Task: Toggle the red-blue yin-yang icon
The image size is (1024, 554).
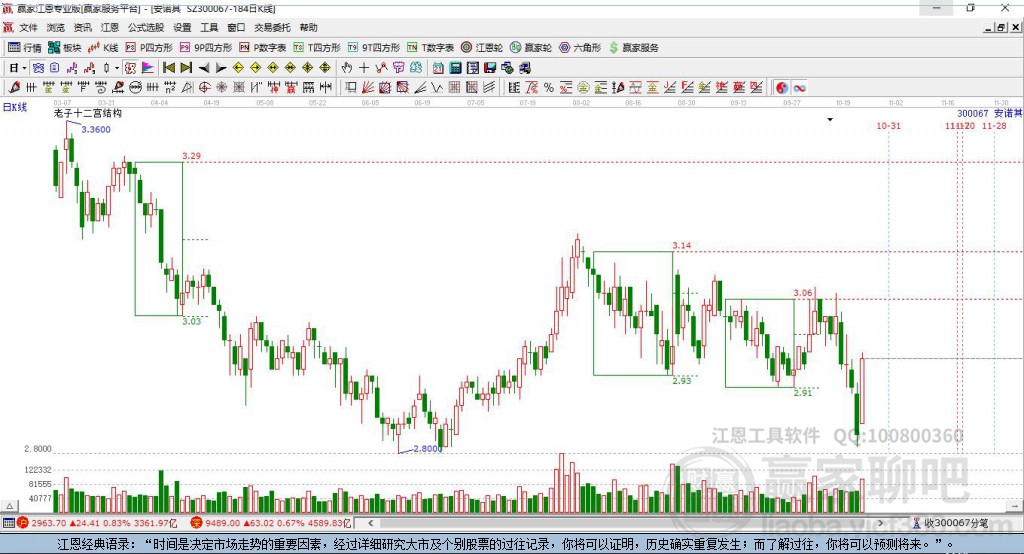Action: (782, 88)
